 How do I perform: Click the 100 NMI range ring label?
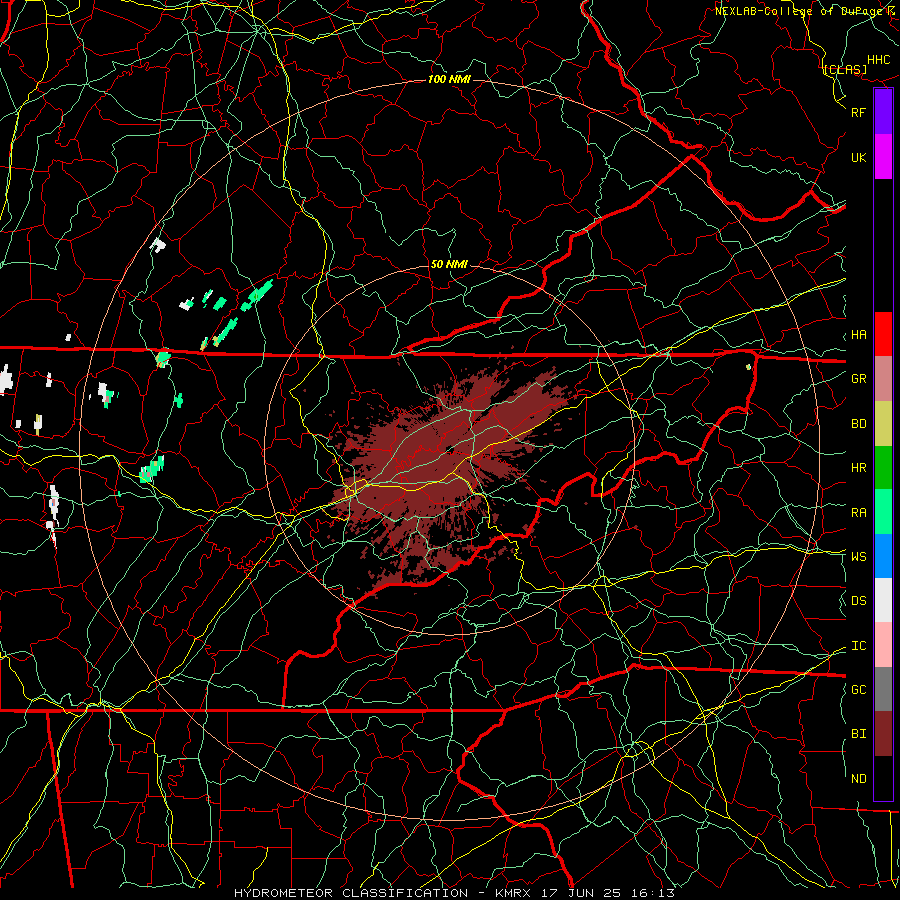pyautogui.click(x=449, y=79)
